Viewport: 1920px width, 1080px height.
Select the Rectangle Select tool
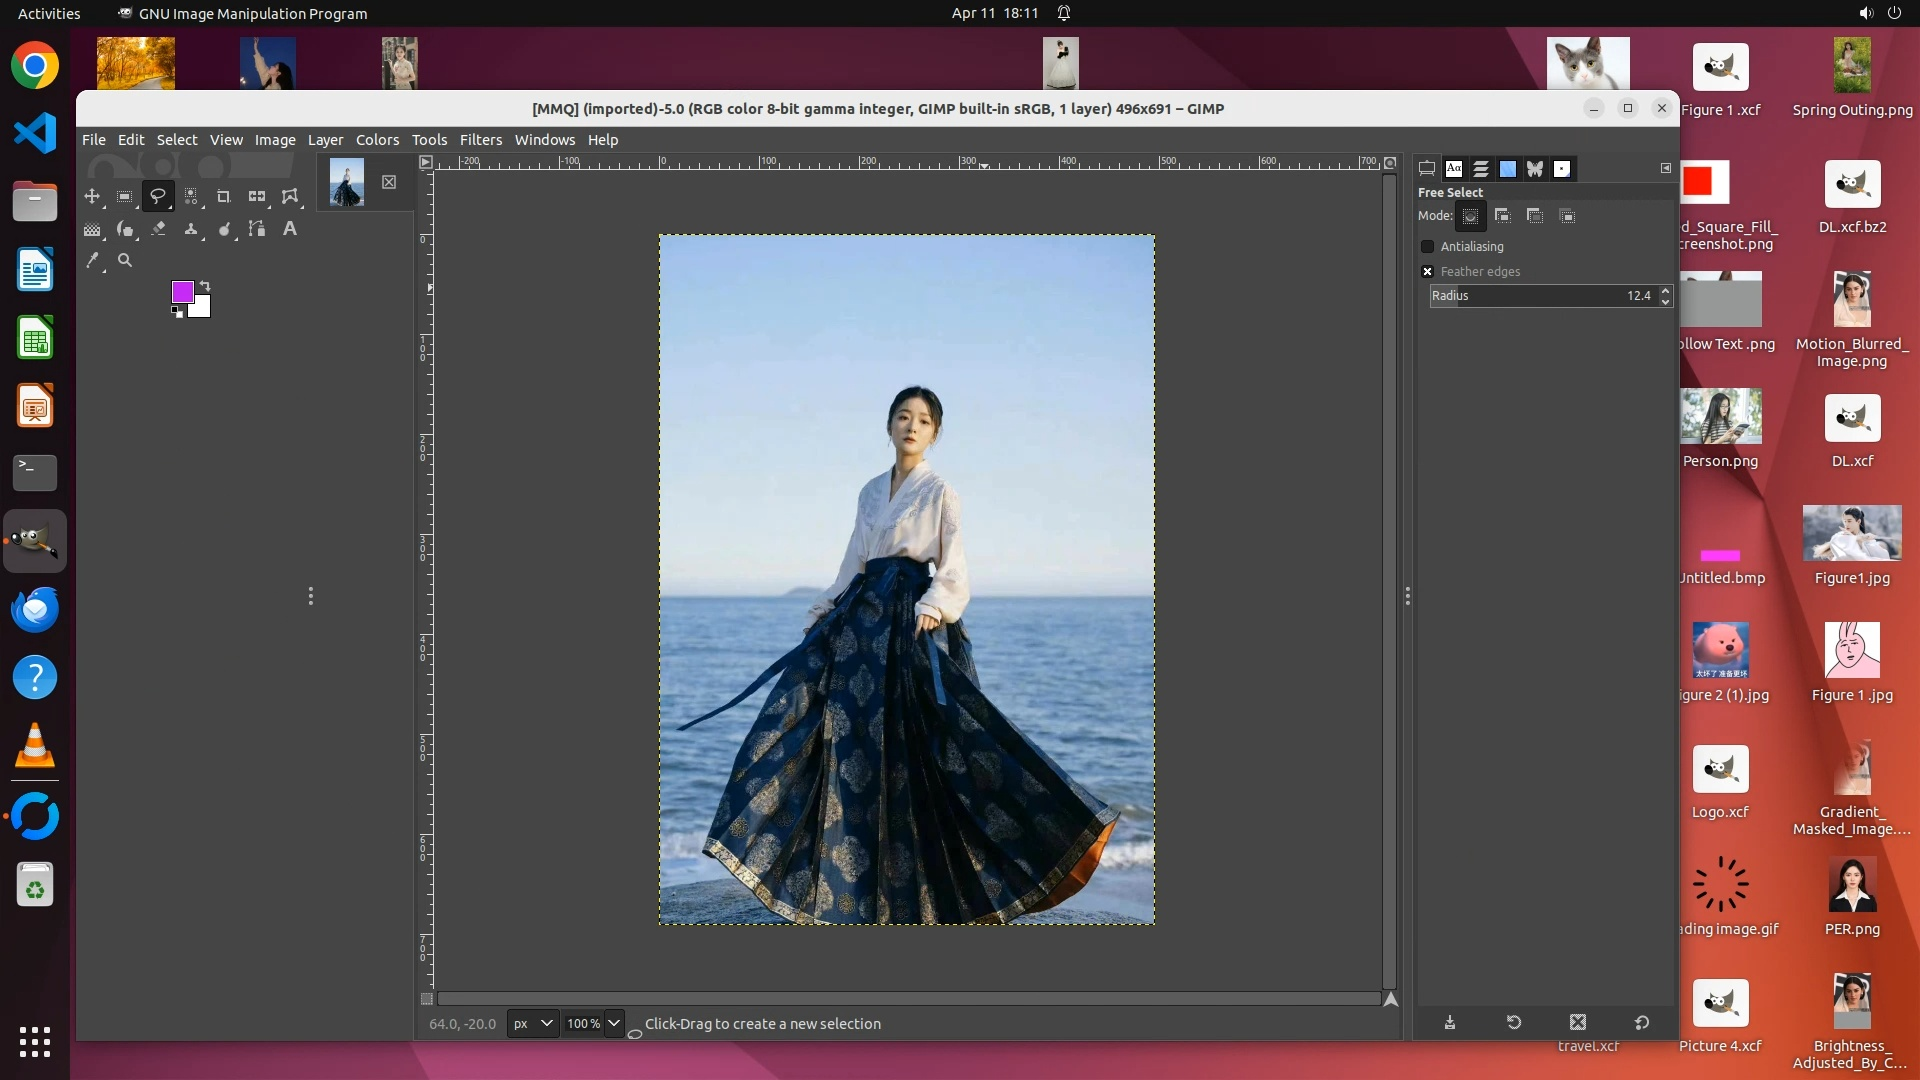tap(125, 197)
